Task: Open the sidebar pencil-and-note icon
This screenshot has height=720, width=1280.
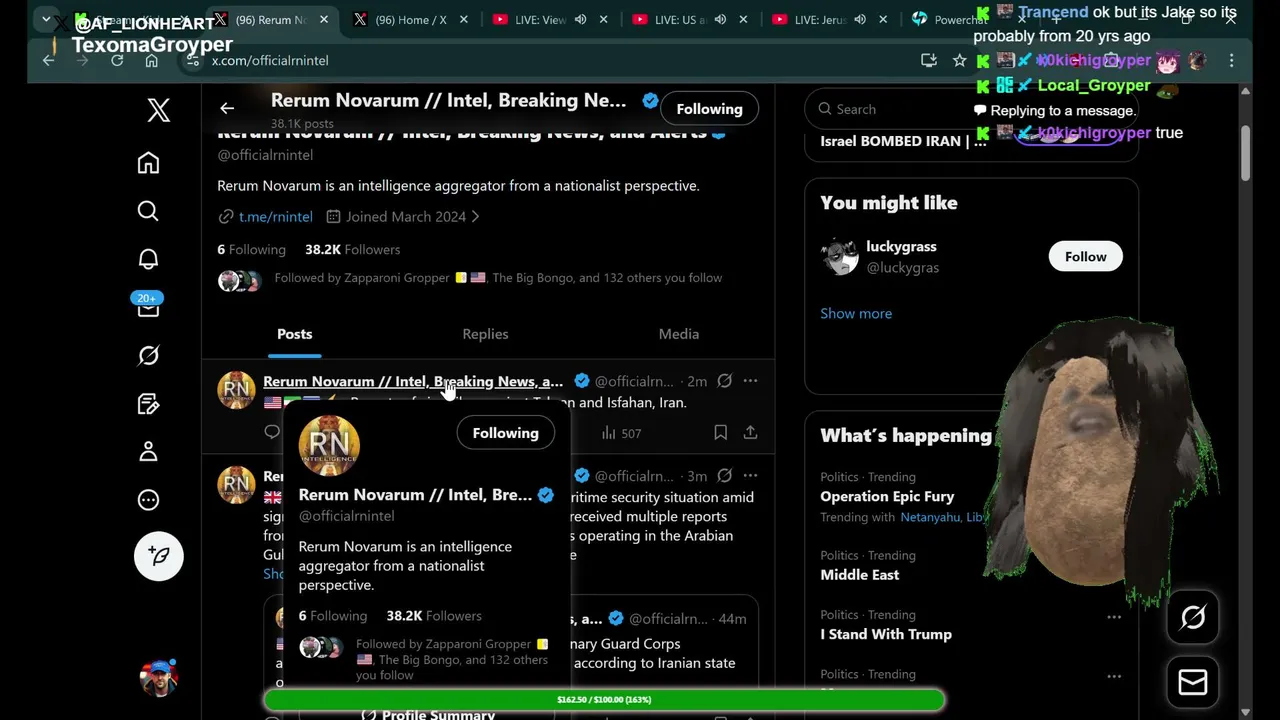Action: tap(148, 404)
